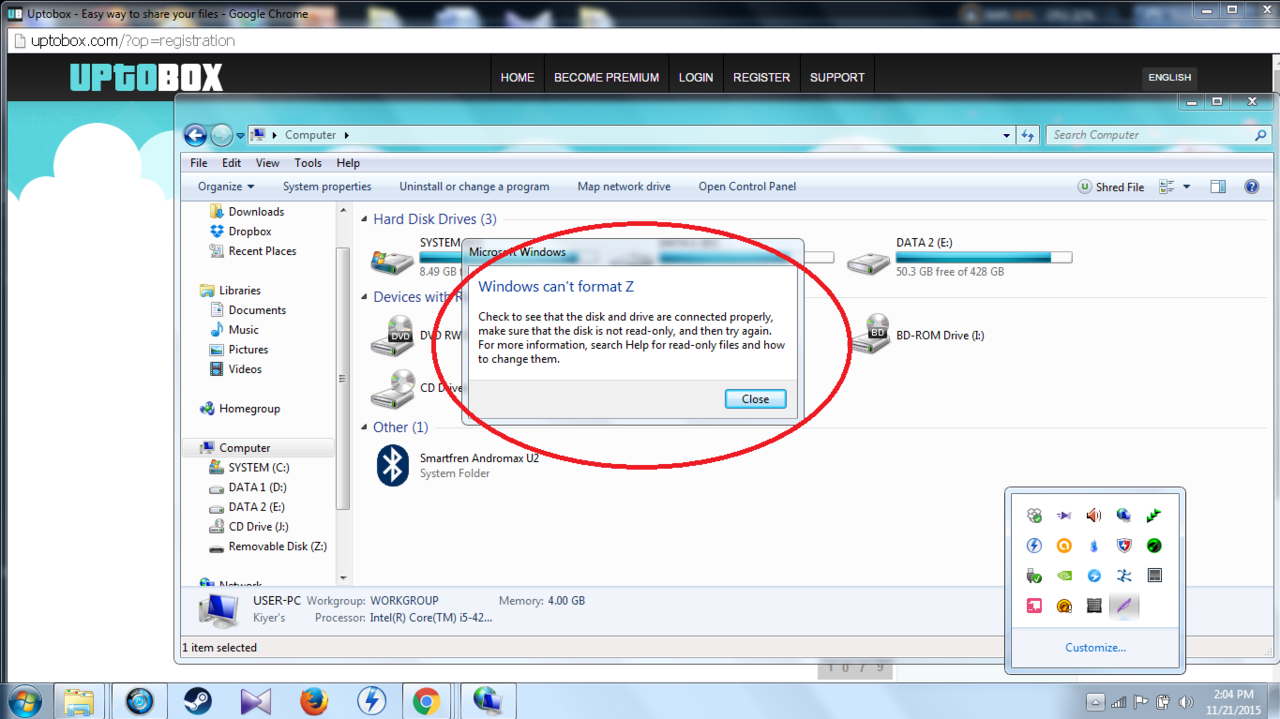The height and width of the screenshot is (719, 1280).
Task: Click the Explorer Back navigation arrow
Action: pyautogui.click(x=196, y=135)
